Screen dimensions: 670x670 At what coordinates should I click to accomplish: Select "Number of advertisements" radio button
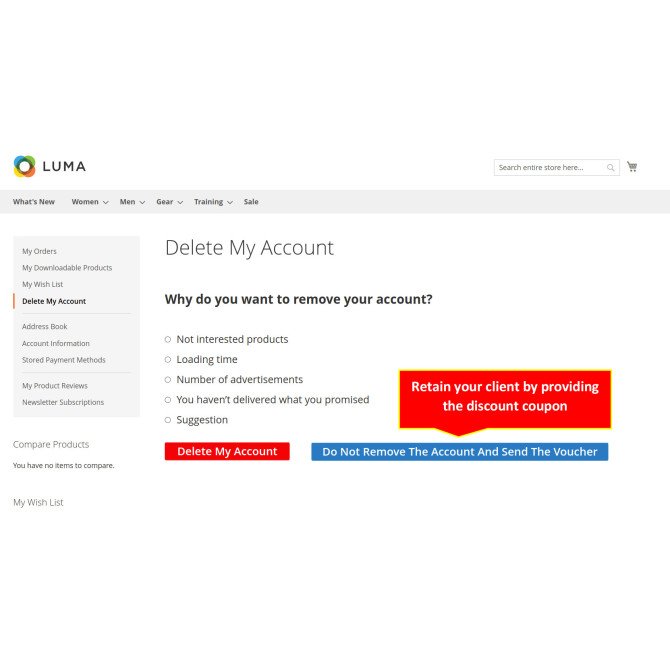(168, 379)
